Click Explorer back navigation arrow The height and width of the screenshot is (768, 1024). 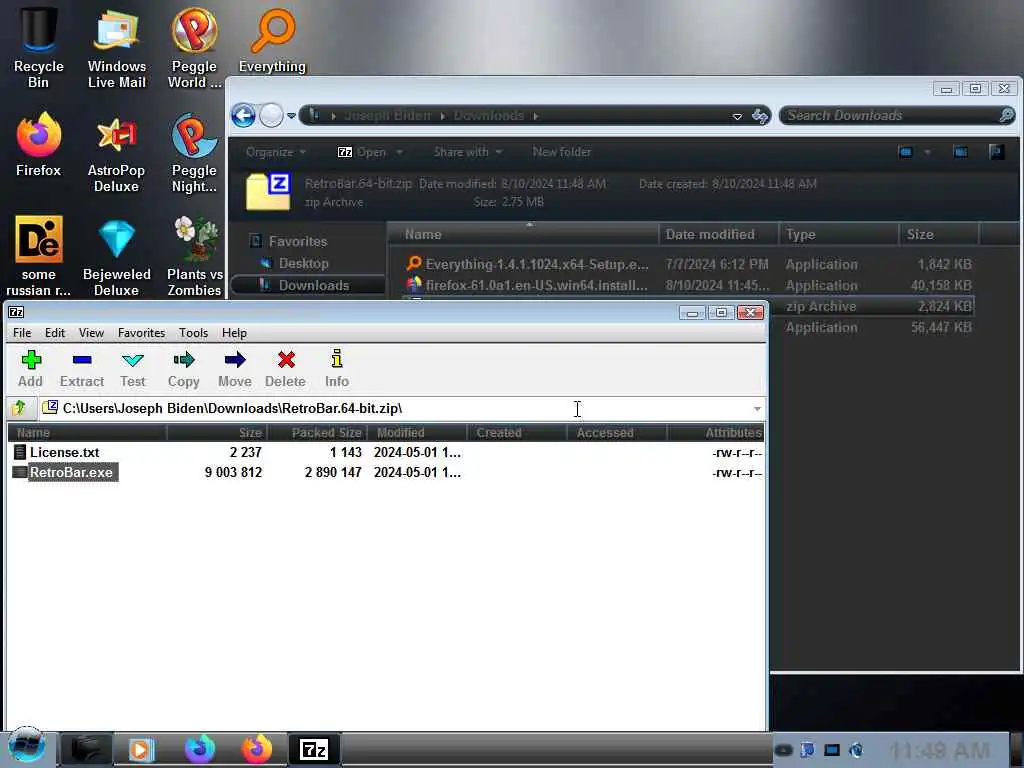coord(243,116)
